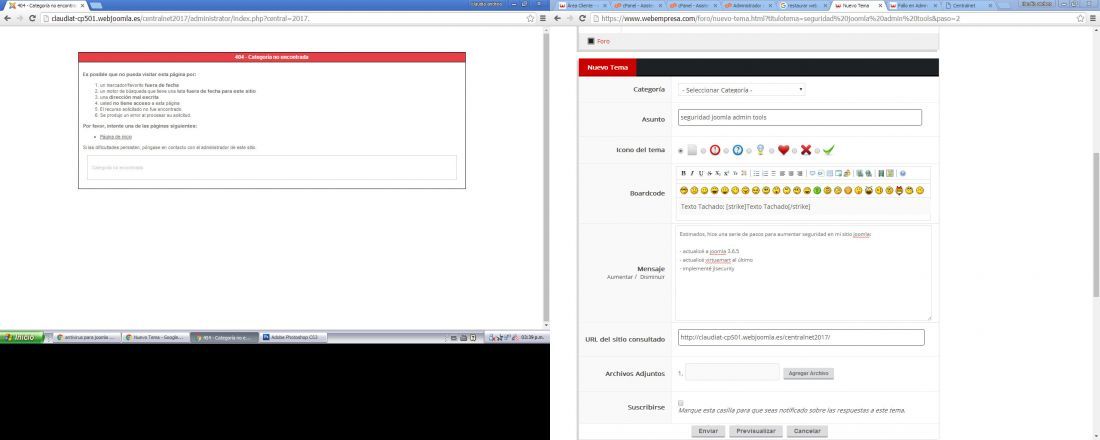This screenshot has height=440, width=1100.
Task: Click the Underline button in Boardcode toolbar
Action: click(x=701, y=173)
